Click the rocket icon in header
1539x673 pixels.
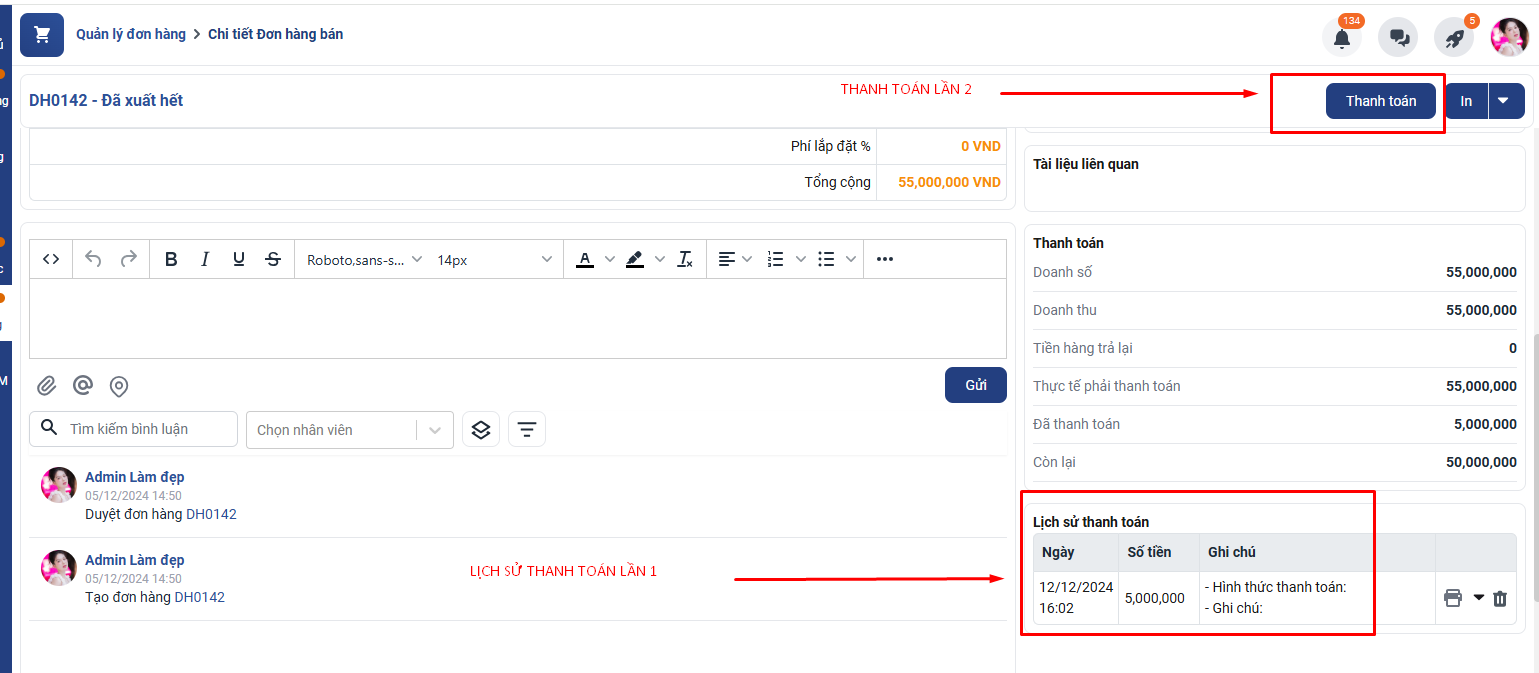click(x=1454, y=38)
